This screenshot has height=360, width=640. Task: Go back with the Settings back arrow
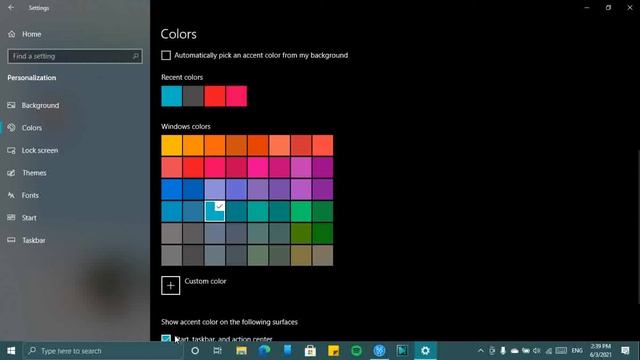point(11,7)
